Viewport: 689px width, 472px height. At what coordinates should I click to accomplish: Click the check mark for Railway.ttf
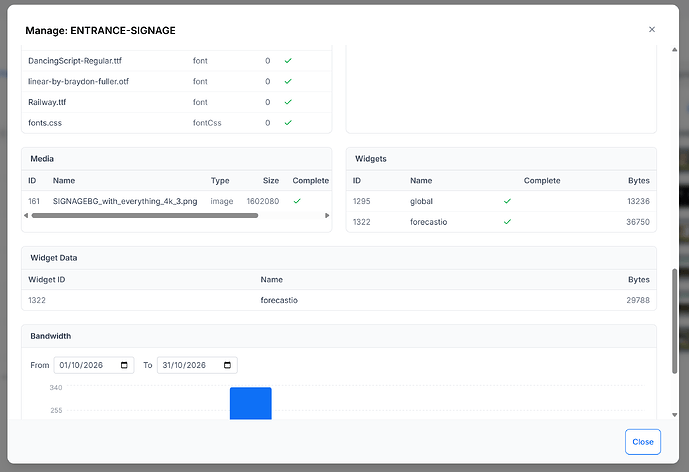(288, 102)
